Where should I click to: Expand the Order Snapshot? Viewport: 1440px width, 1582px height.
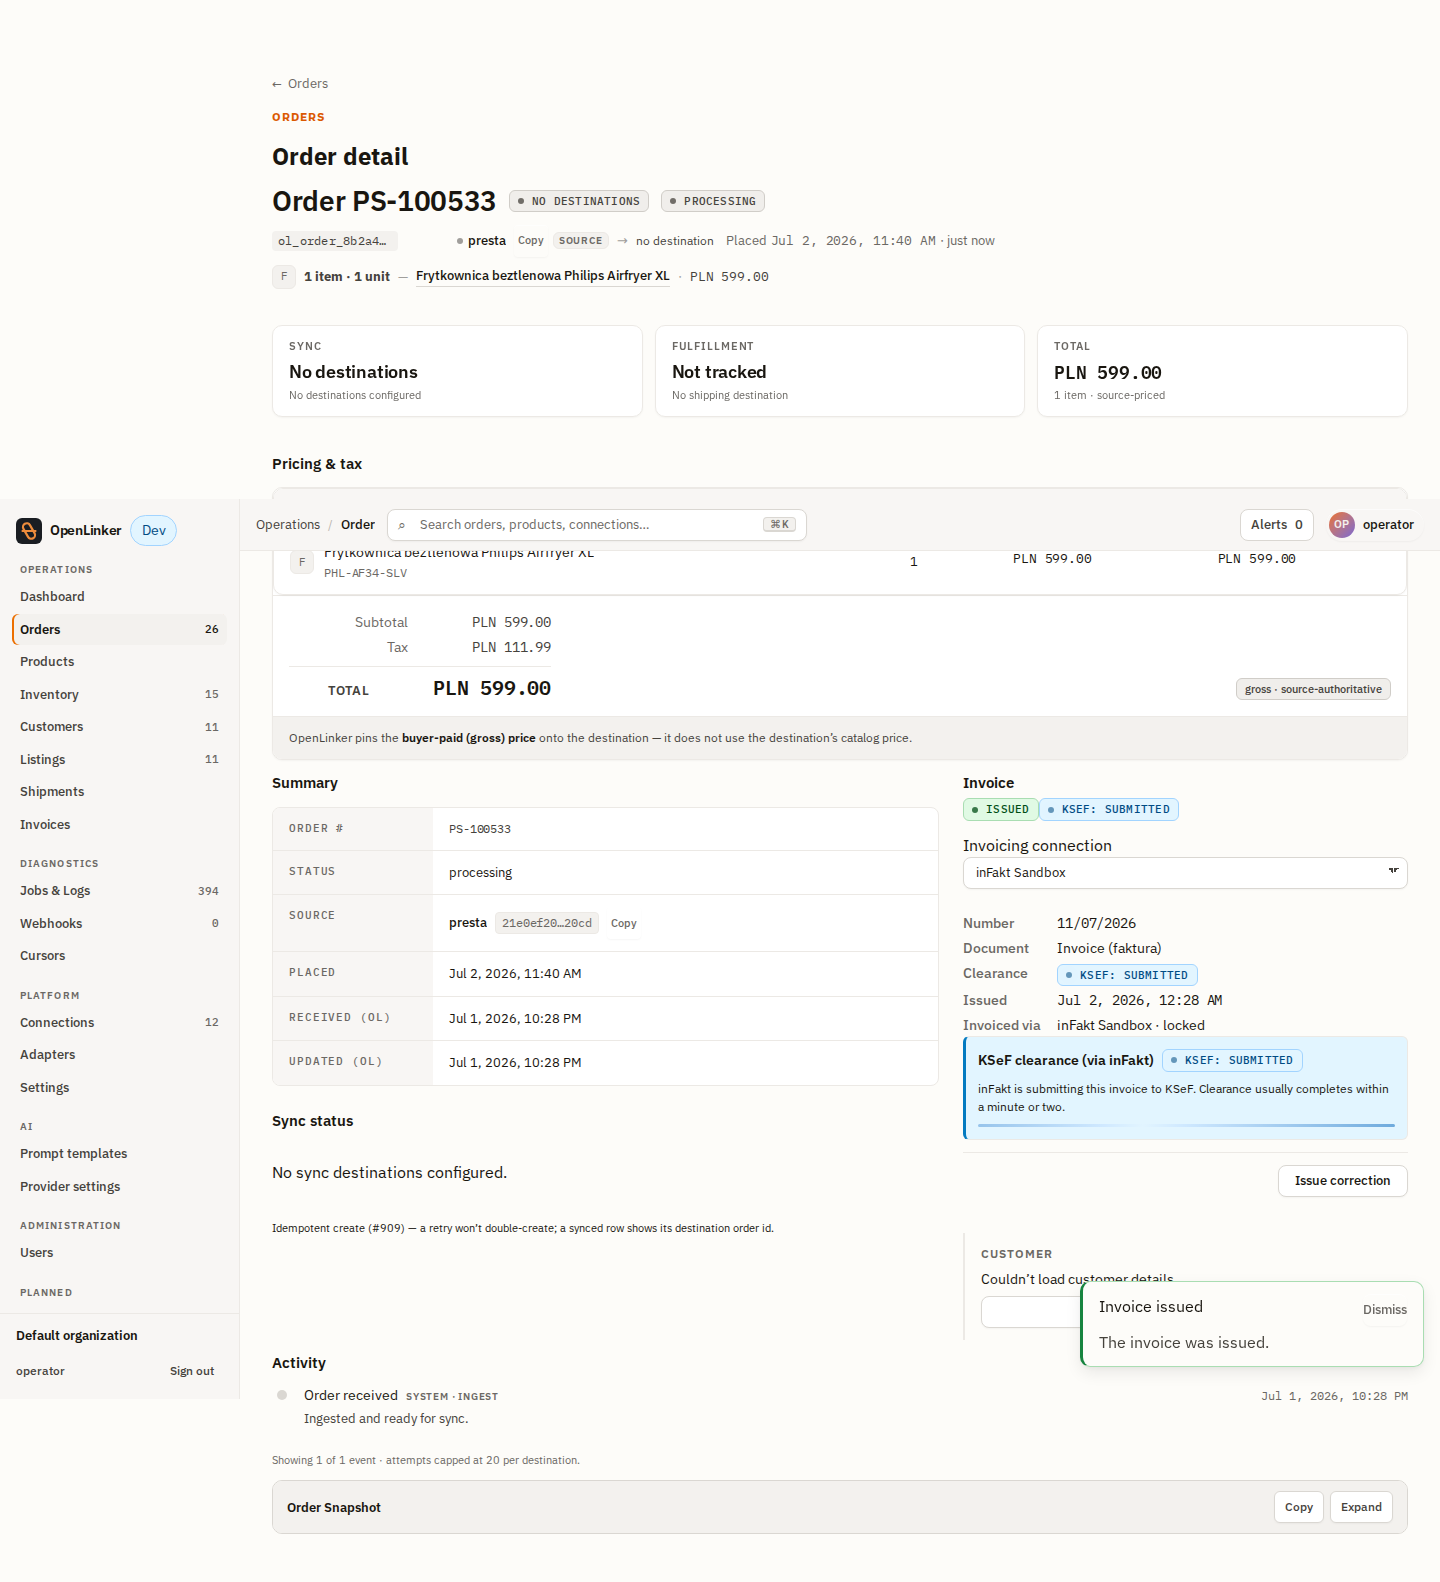(x=1361, y=1508)
